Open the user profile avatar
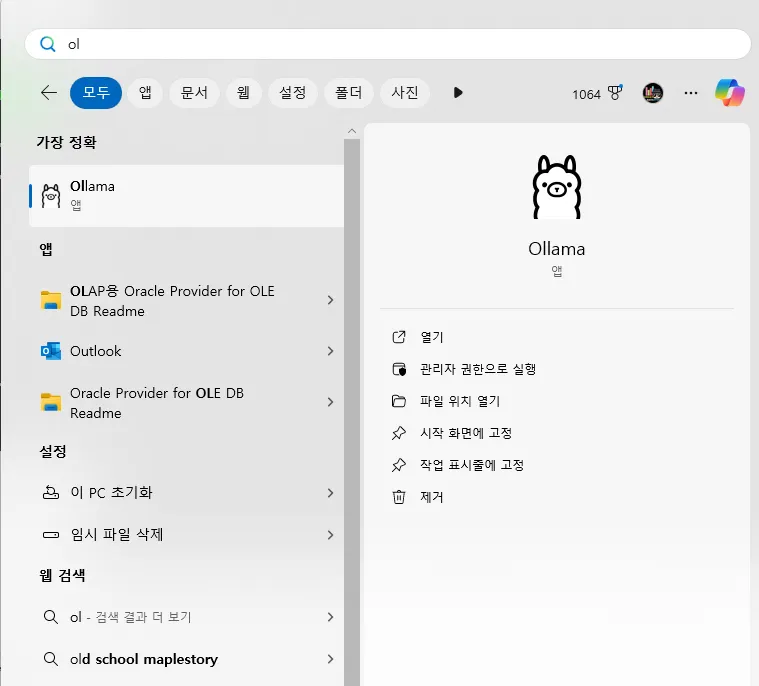759x686 pixels. pyautogui.click(x=653, y=93)
